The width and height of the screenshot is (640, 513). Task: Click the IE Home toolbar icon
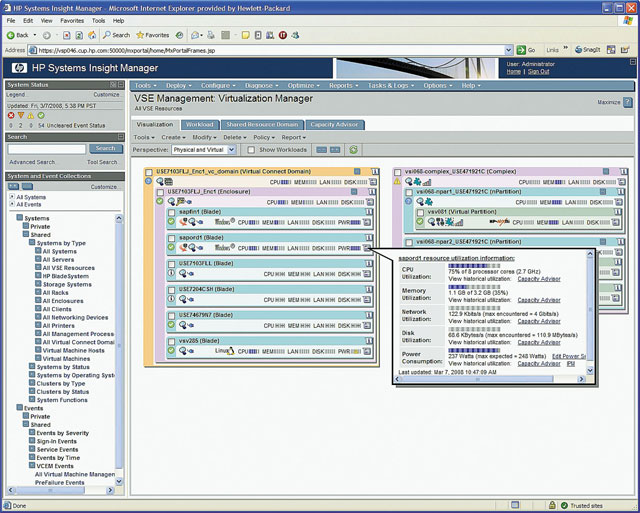(92, 35)
